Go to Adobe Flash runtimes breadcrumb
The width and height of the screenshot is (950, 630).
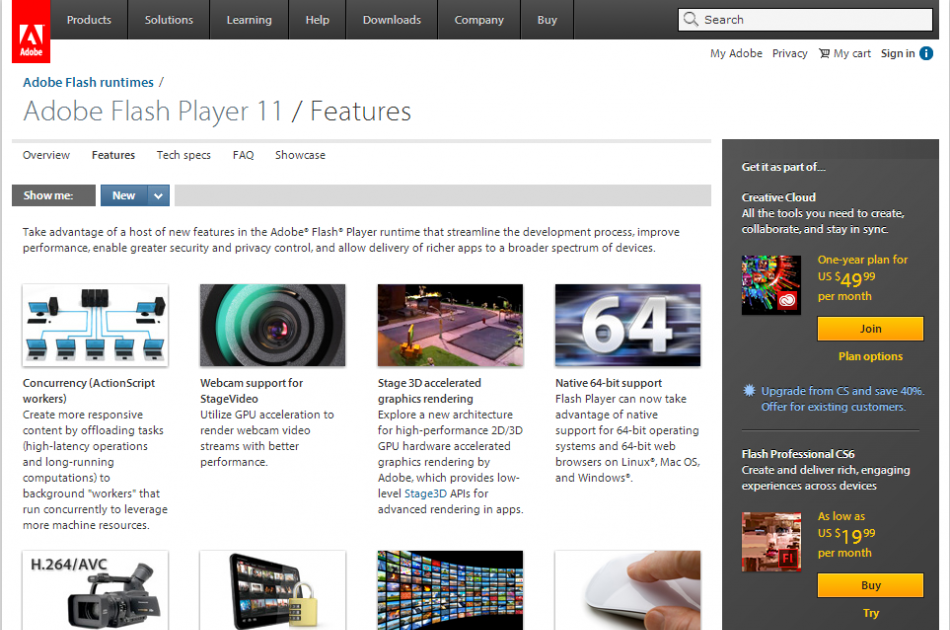pyautogui.click(x=88, y=82)
